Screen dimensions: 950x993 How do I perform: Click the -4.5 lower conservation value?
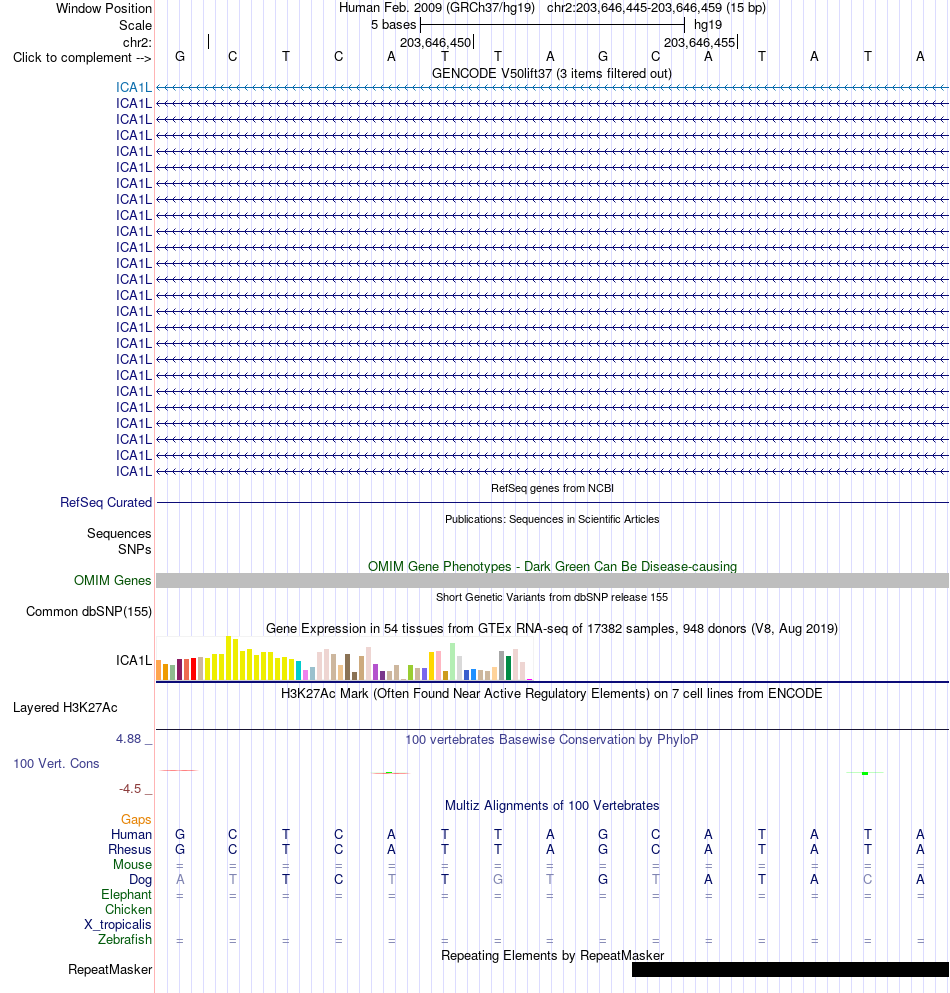point(130,789)
